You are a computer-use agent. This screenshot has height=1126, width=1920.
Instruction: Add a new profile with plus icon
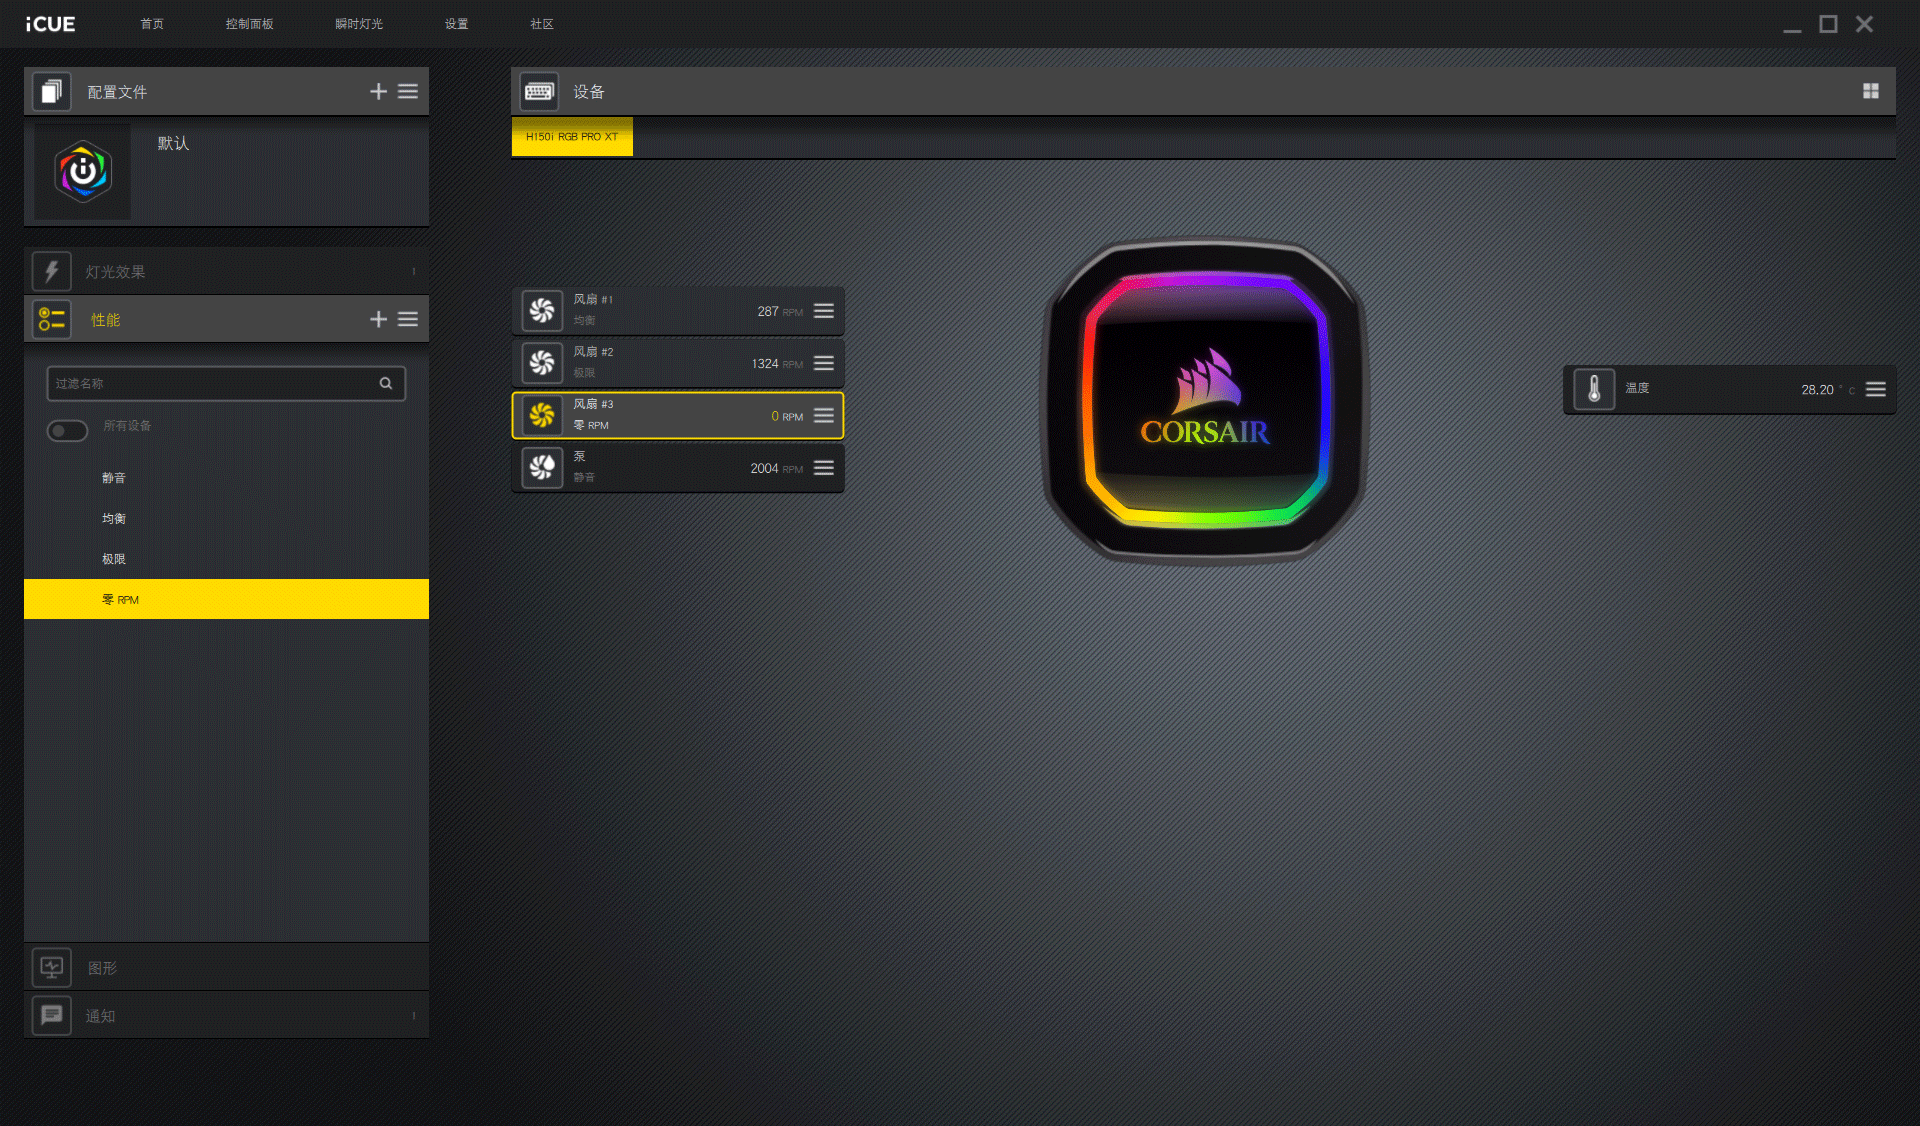coord(378,92)
